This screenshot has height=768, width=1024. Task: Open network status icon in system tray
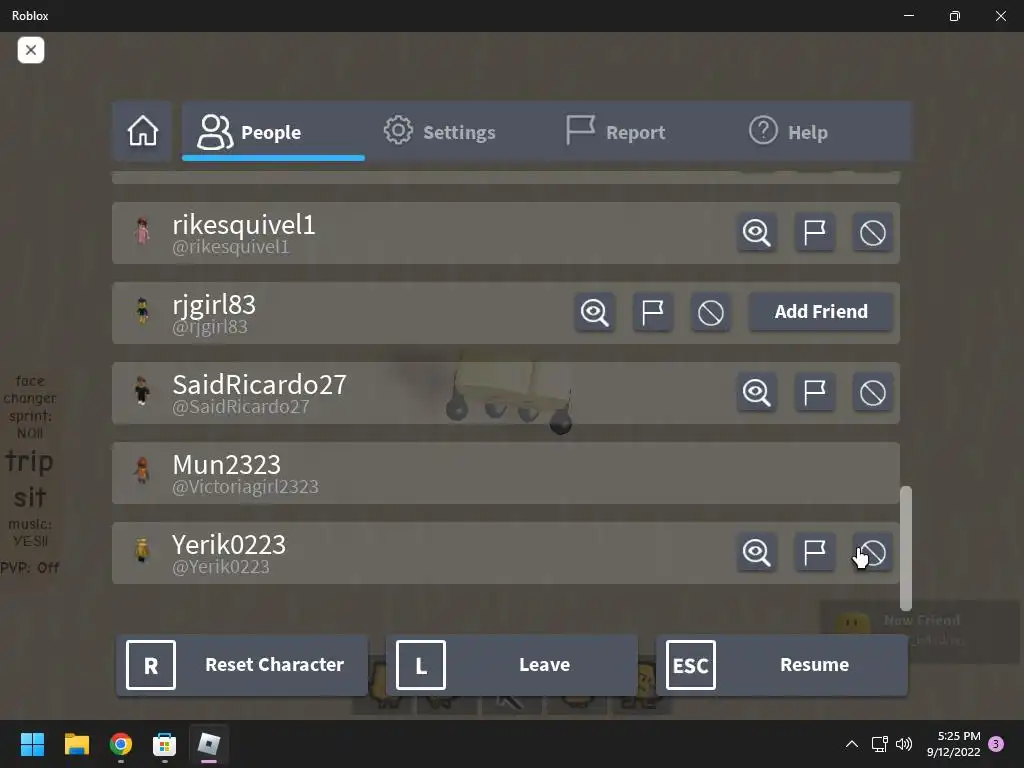[x=879, y=744]
